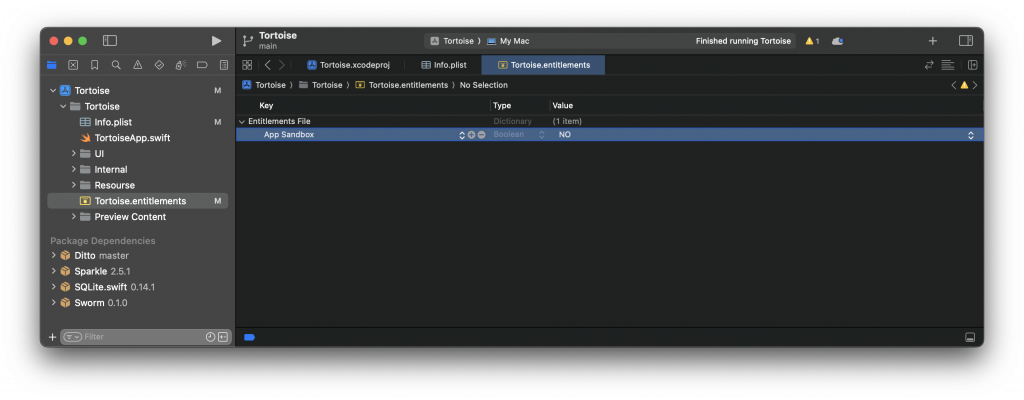
Task: Click Tortoise folder in the jump bar
Action: pyautogui.click(x=321, y=85)
